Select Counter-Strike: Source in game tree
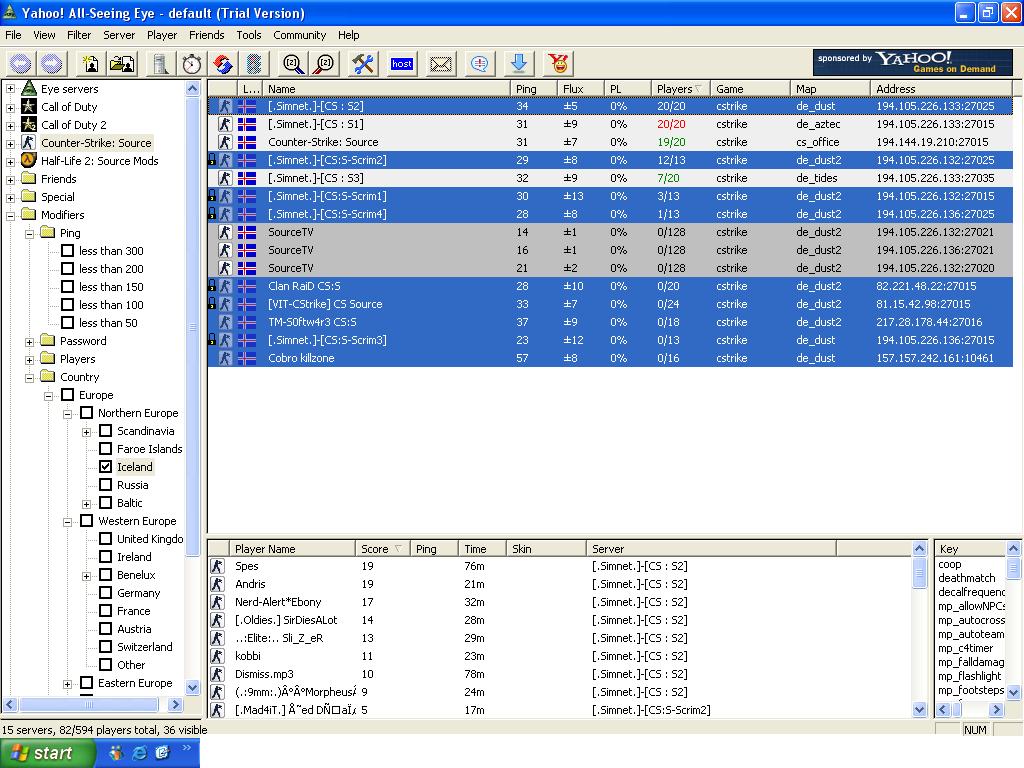 tap(96, 143)
